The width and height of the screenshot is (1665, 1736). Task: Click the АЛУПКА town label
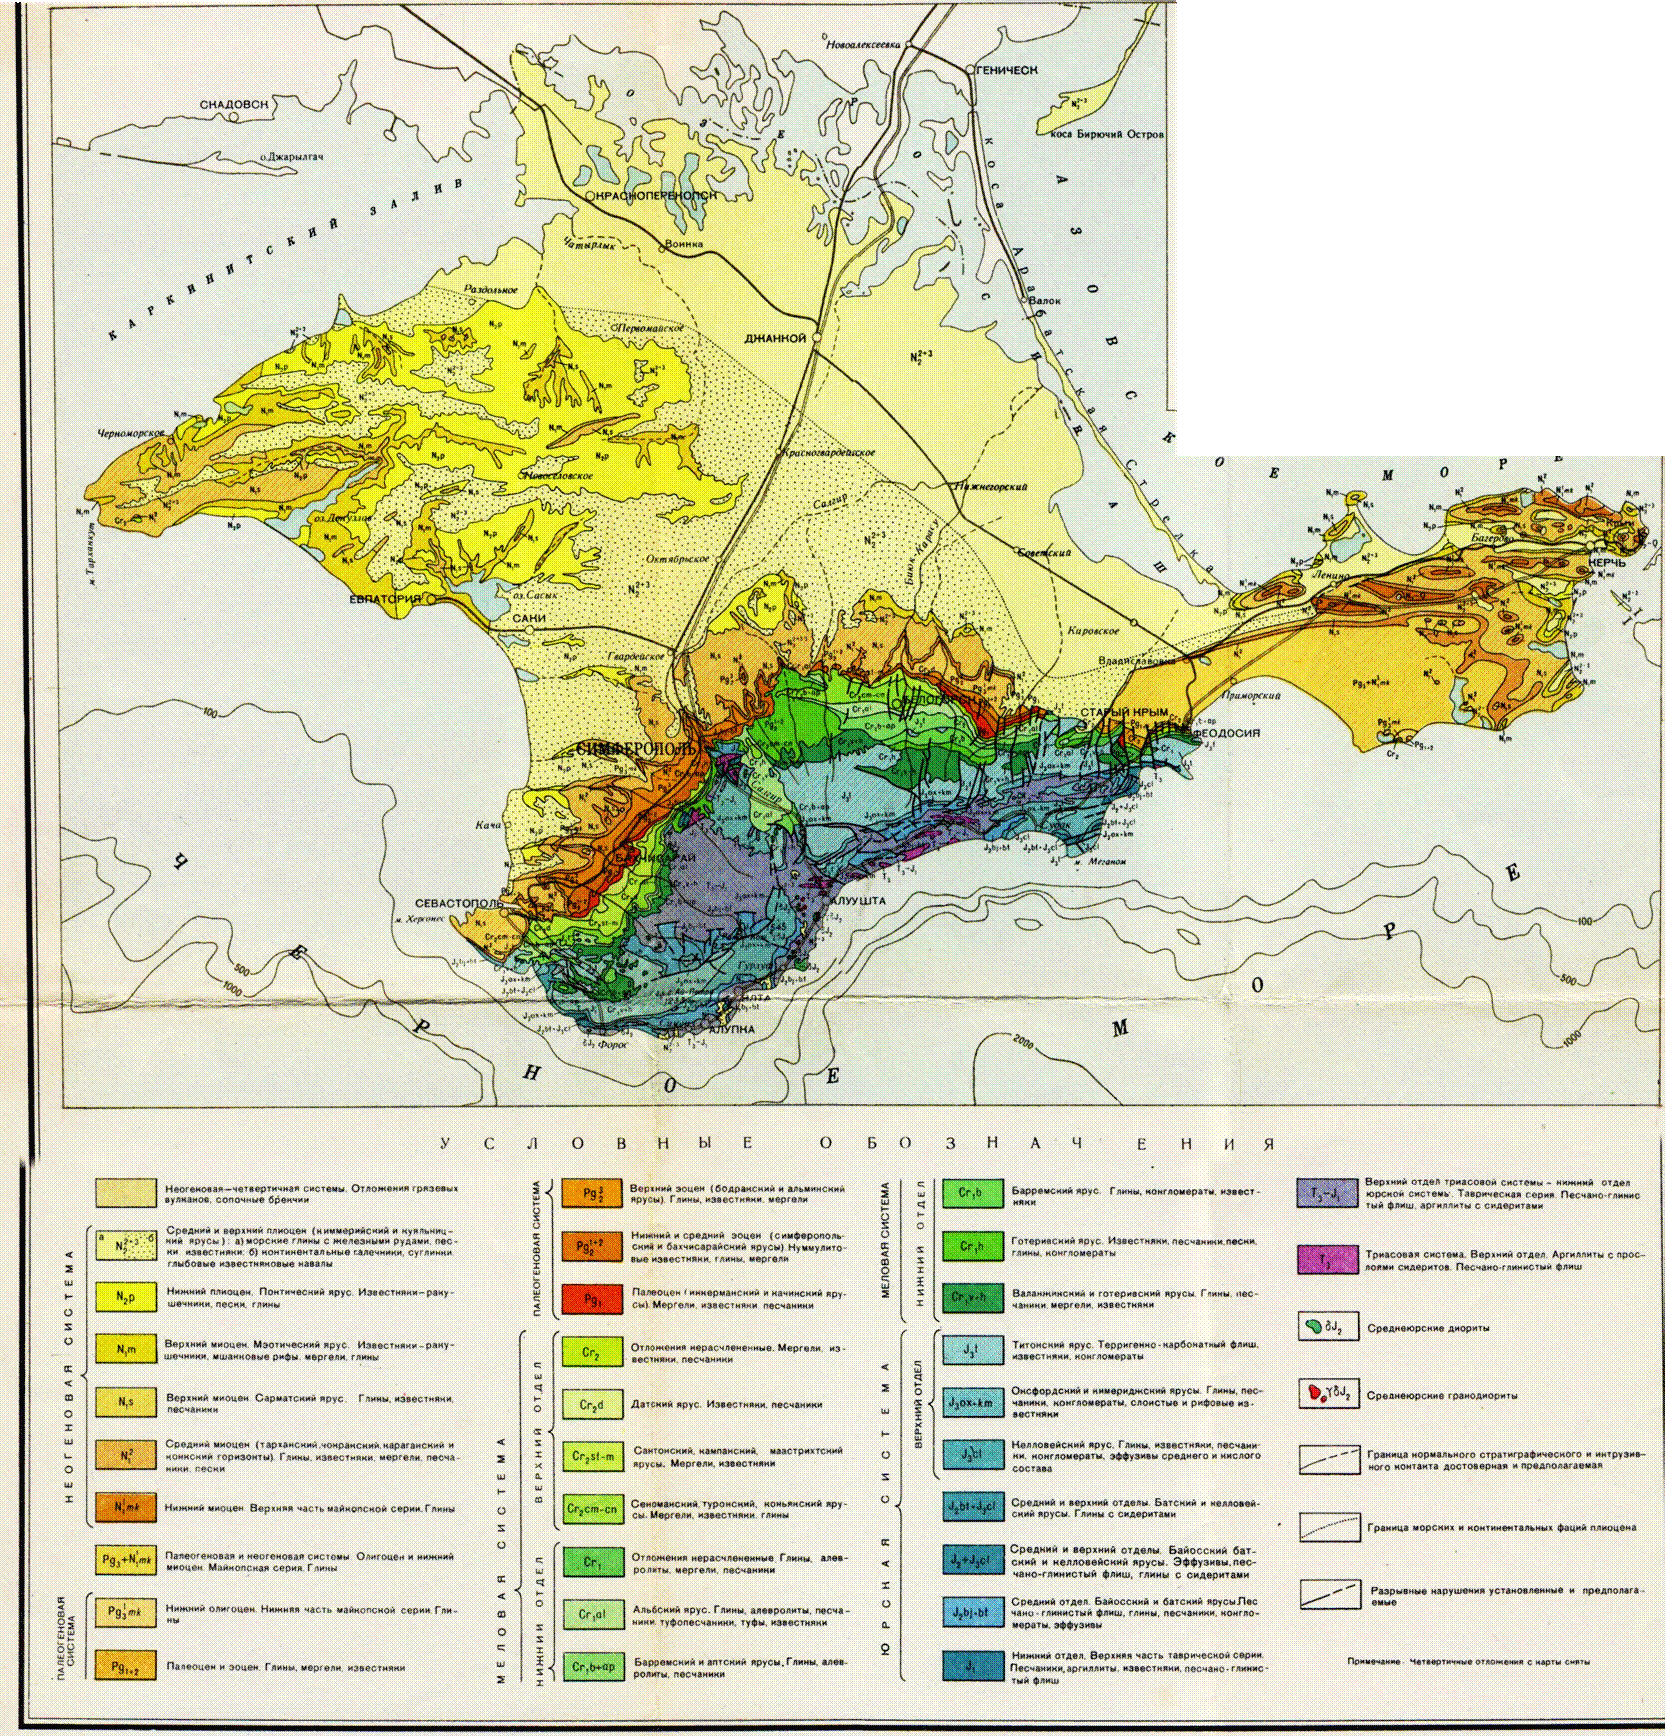pyautogui.click(x=731, y=1029)
